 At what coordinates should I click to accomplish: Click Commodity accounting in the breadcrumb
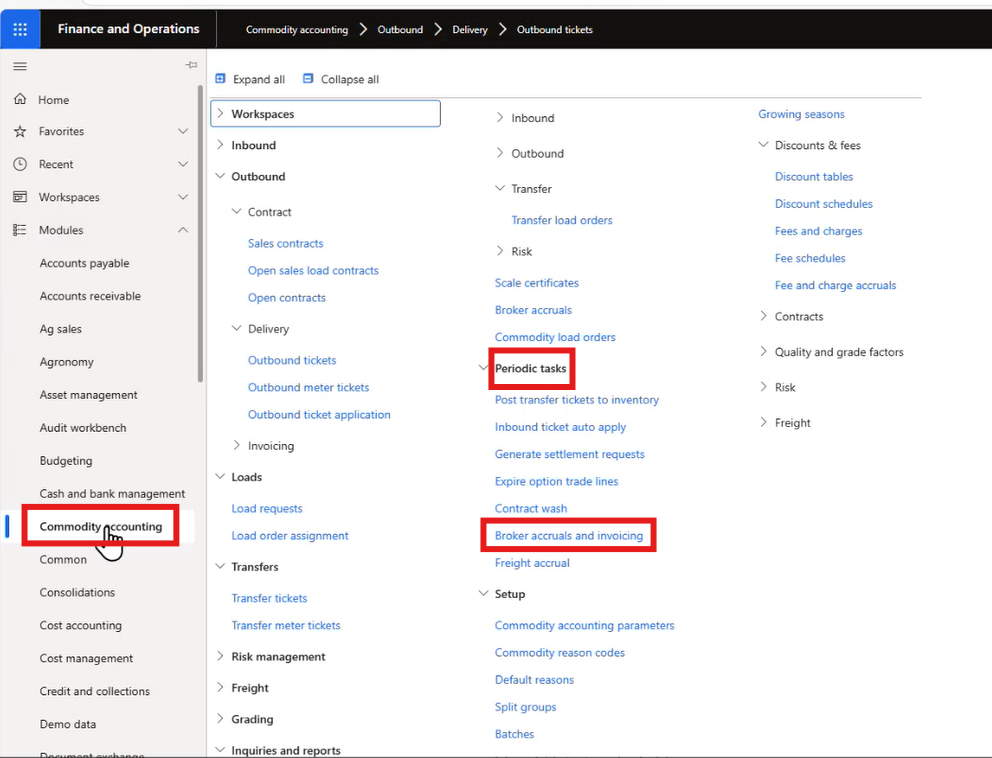click(x=297, y=30)
